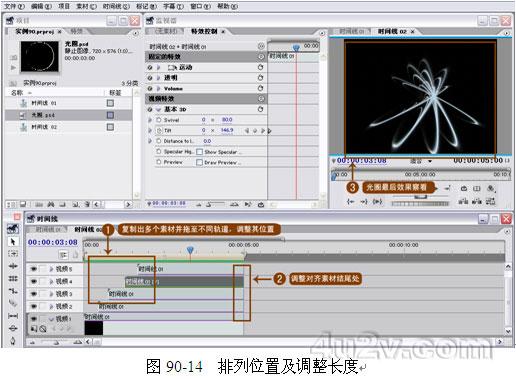The height and width of the screenshot is (379, 516).
Task: Select the Razor tool
Action: [x=13, y=303]
